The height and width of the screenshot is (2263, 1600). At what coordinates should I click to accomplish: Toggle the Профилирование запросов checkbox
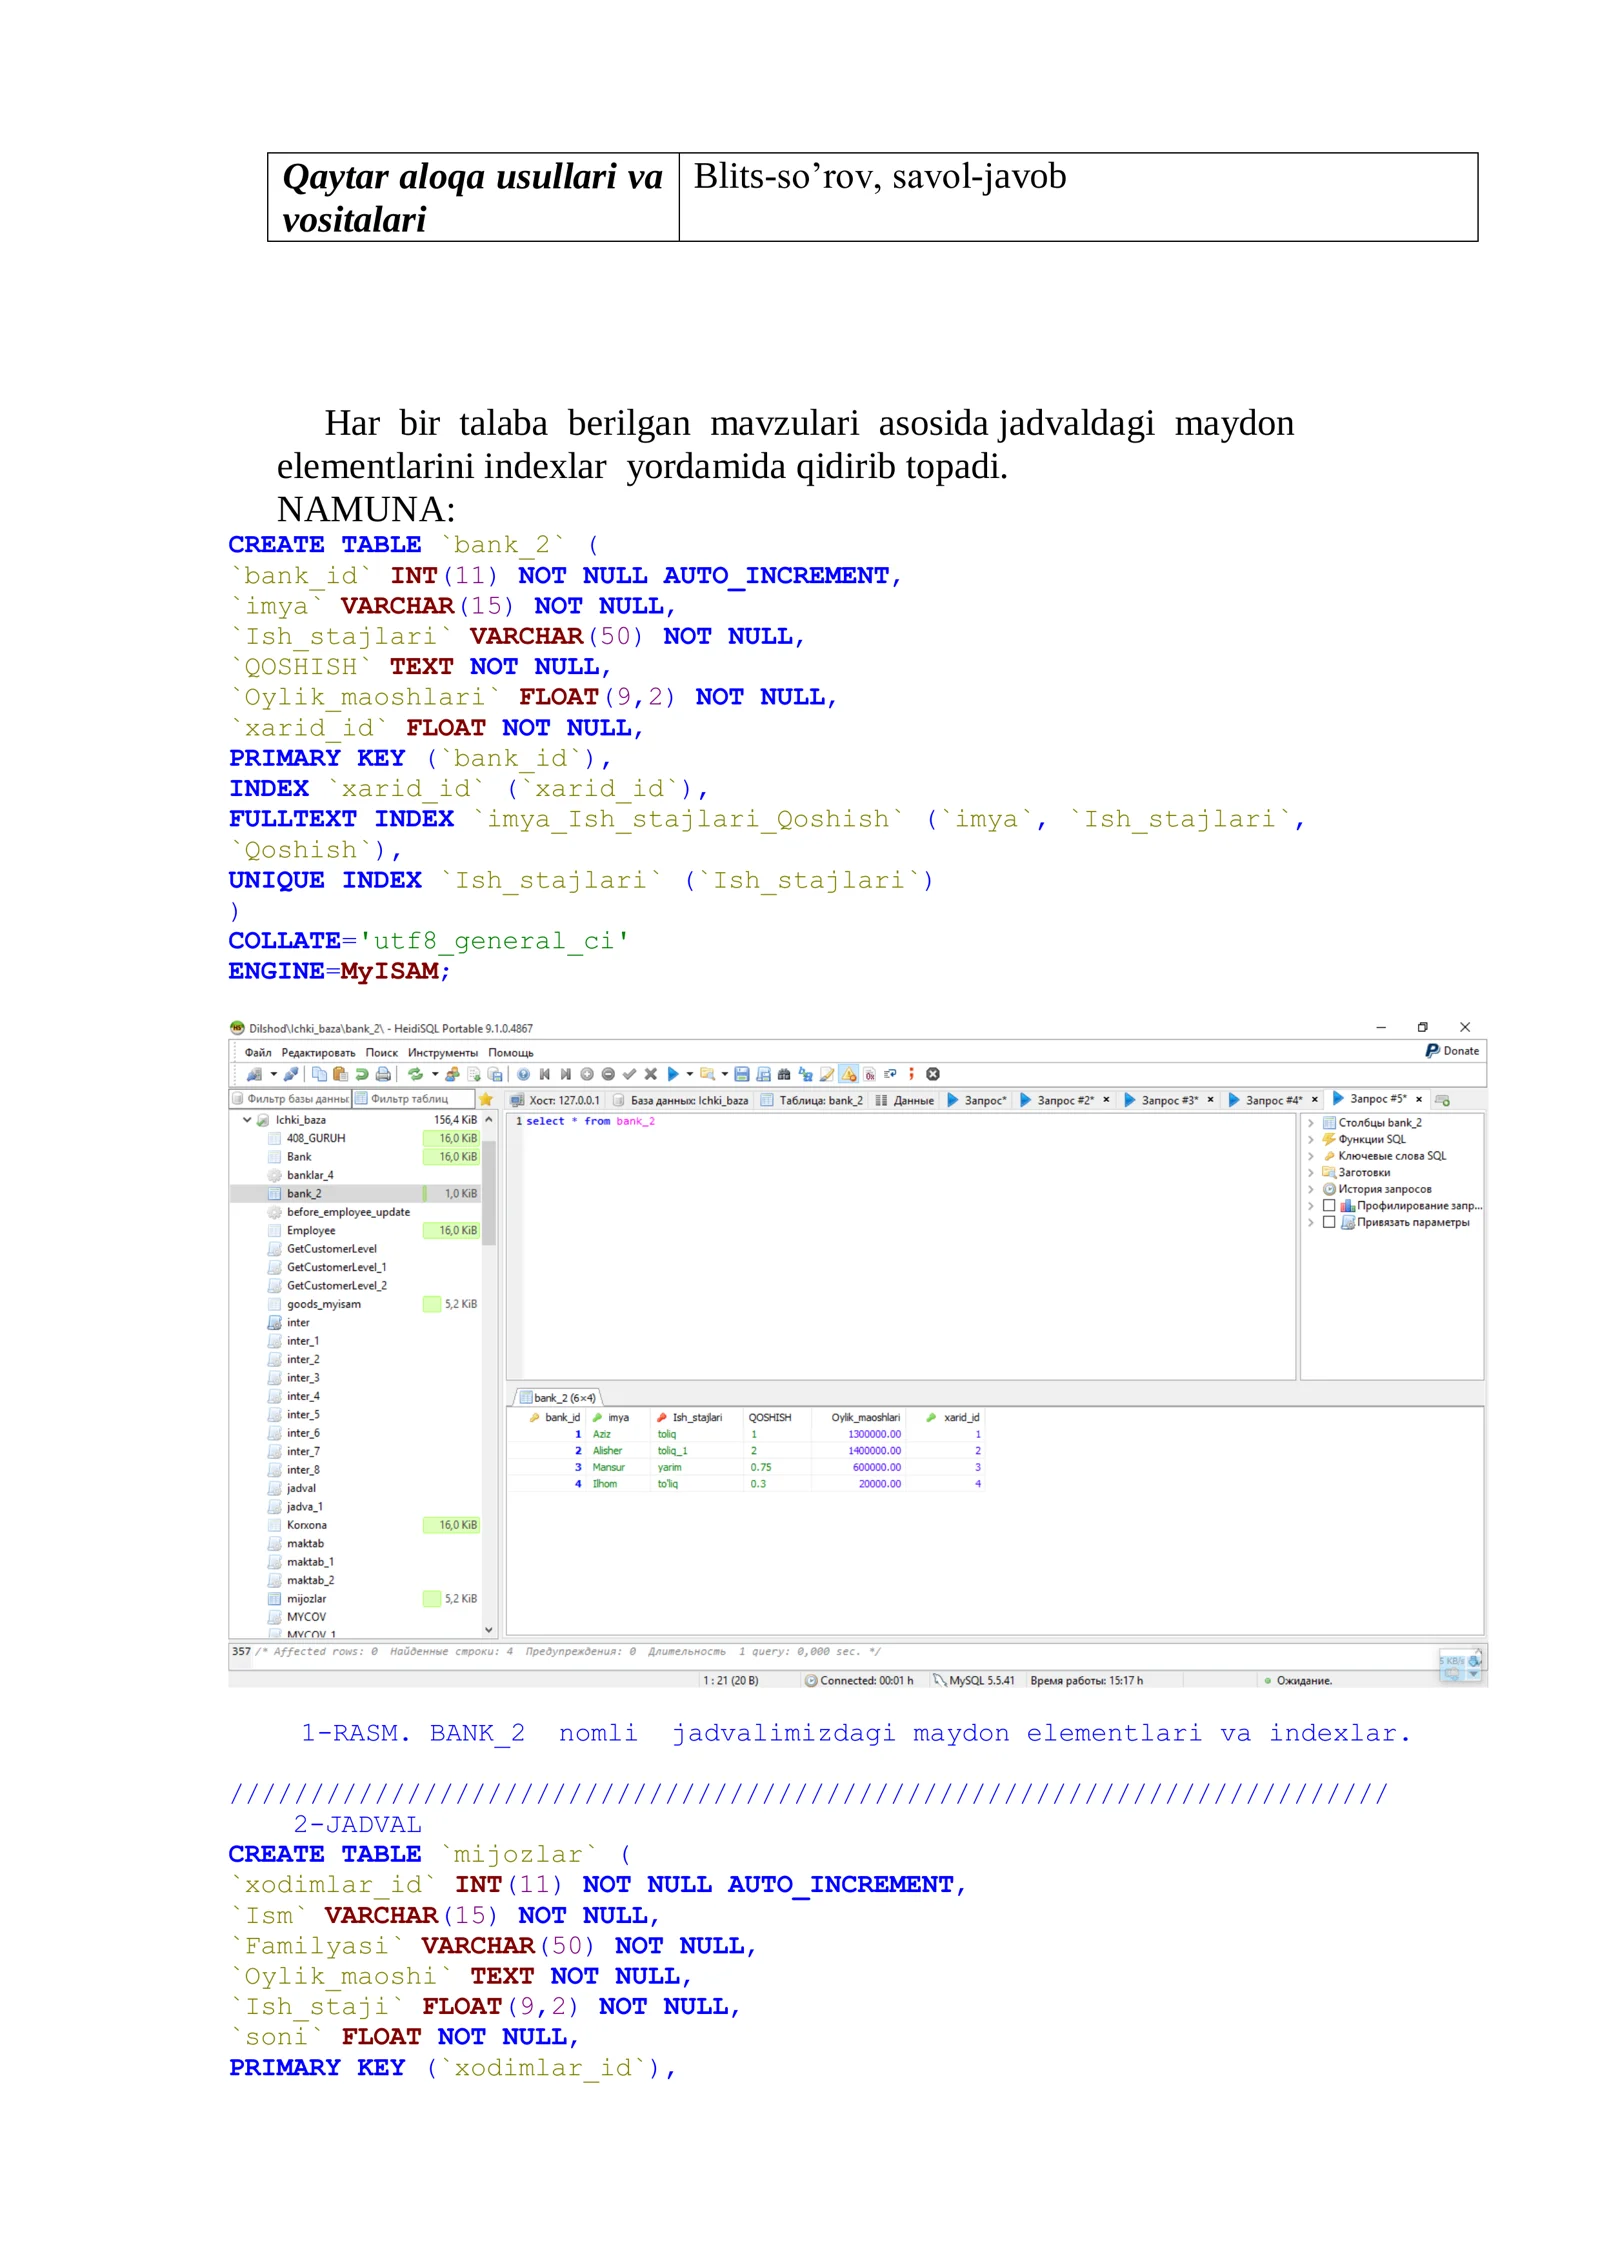click(1329, 1206)
